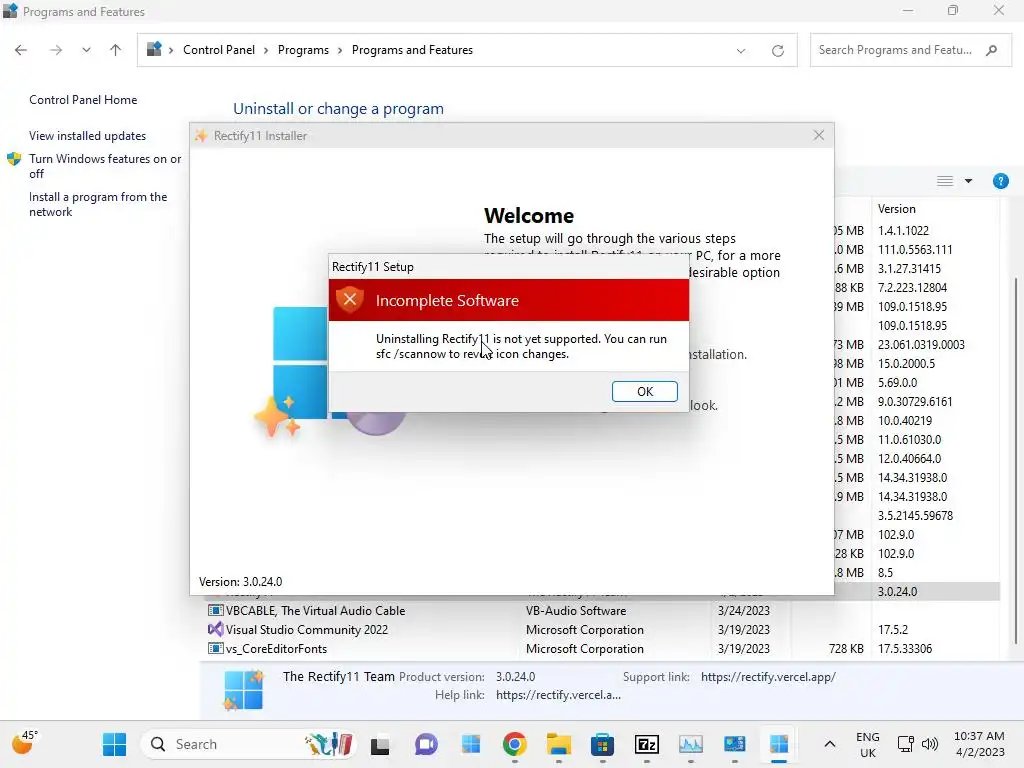Click the red error shield icon
1024x768 pixels.
350,300
